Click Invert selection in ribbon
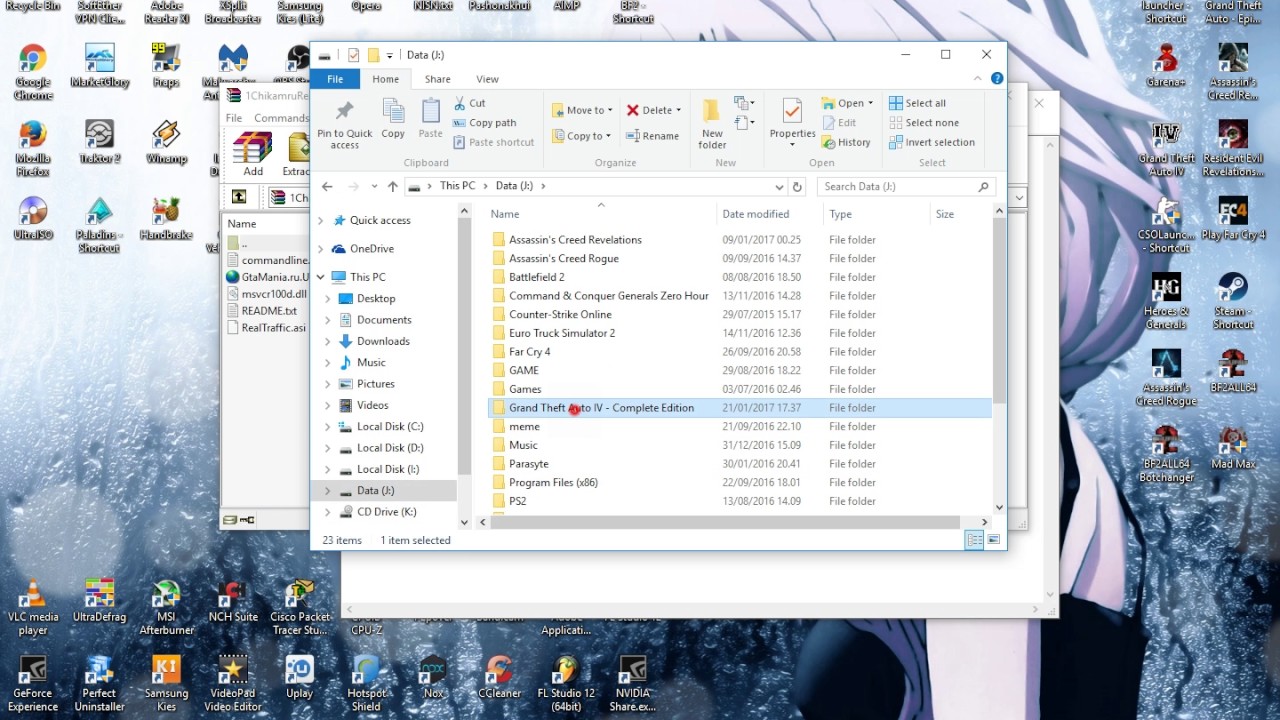Screen dimensions: 1280x720 pos(932,142)
